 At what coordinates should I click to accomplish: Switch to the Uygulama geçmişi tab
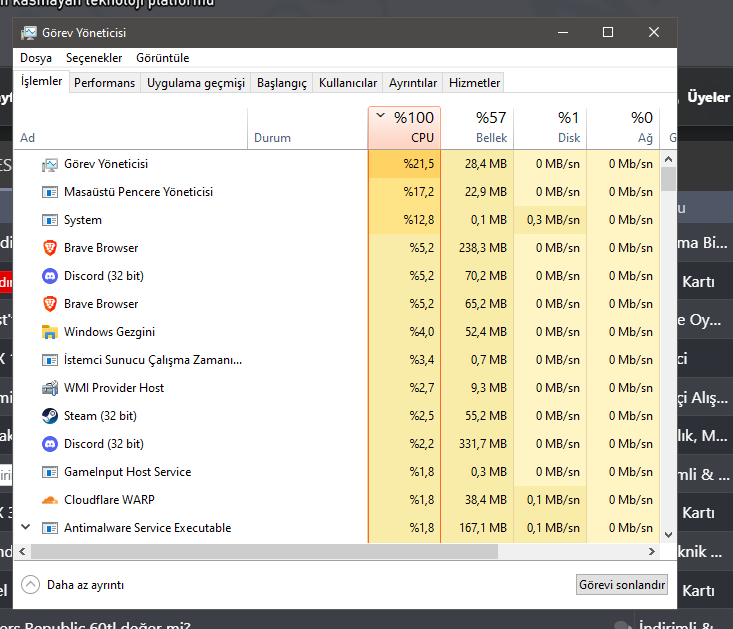click(x=196, y=83)
